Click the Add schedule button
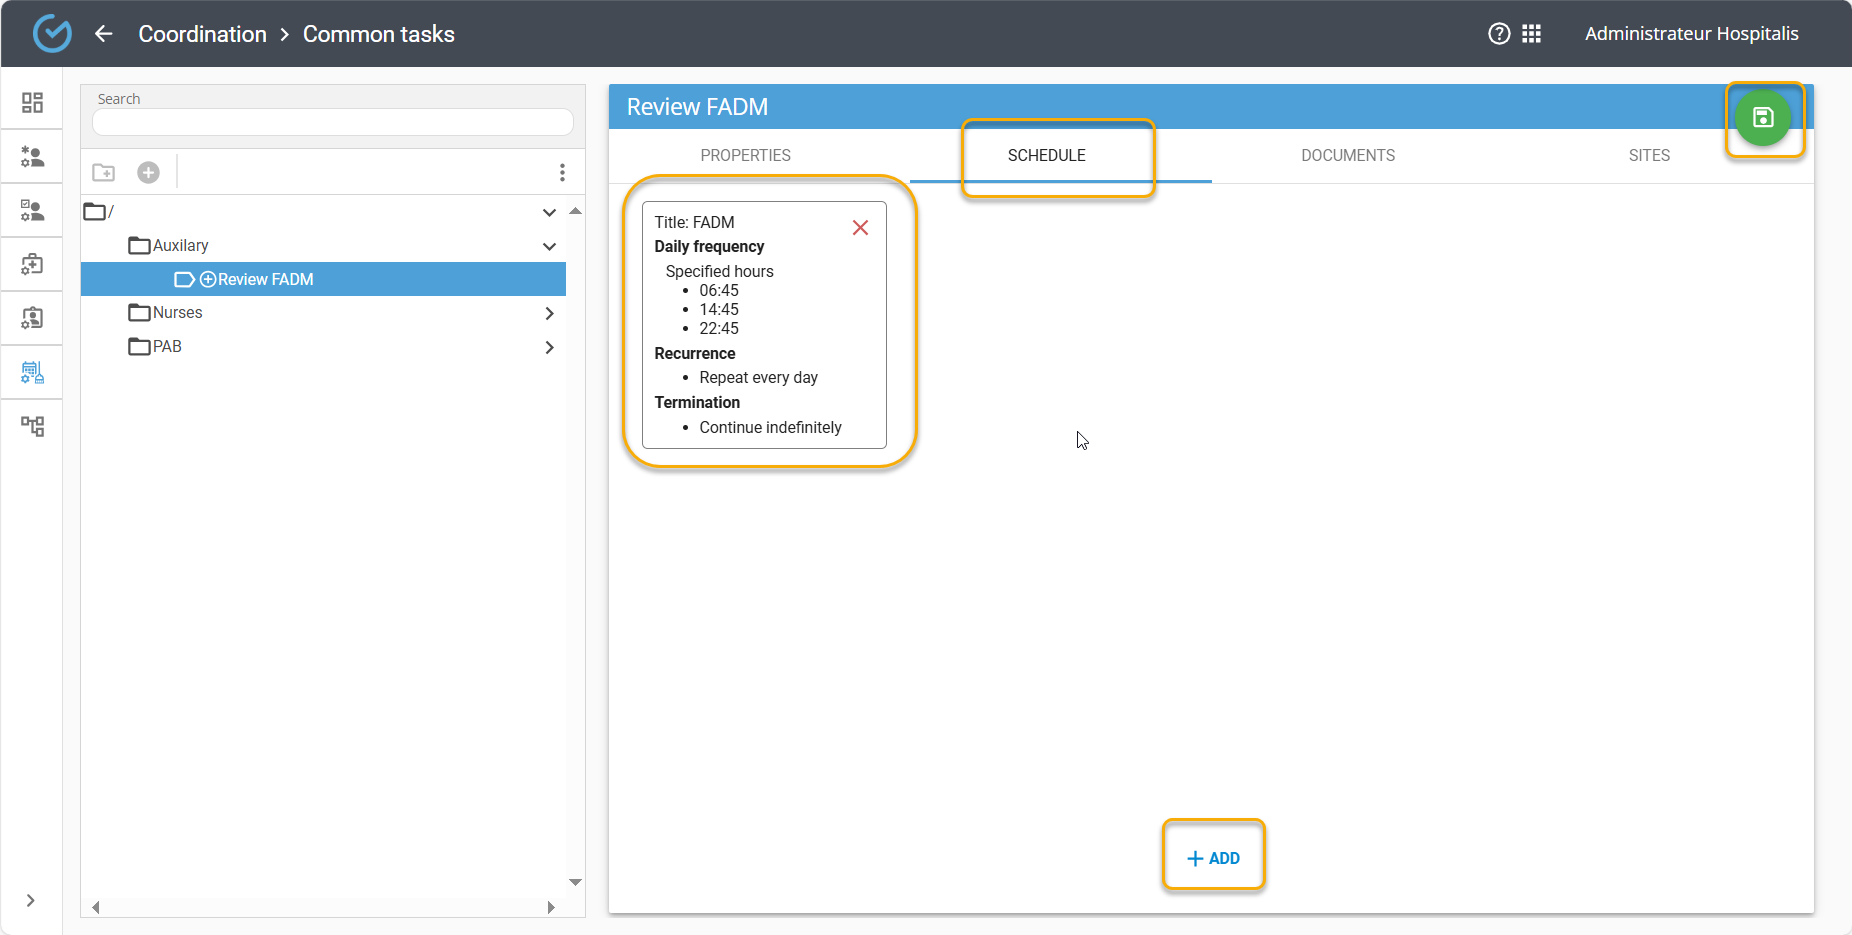 click(x=1213, y=858)
